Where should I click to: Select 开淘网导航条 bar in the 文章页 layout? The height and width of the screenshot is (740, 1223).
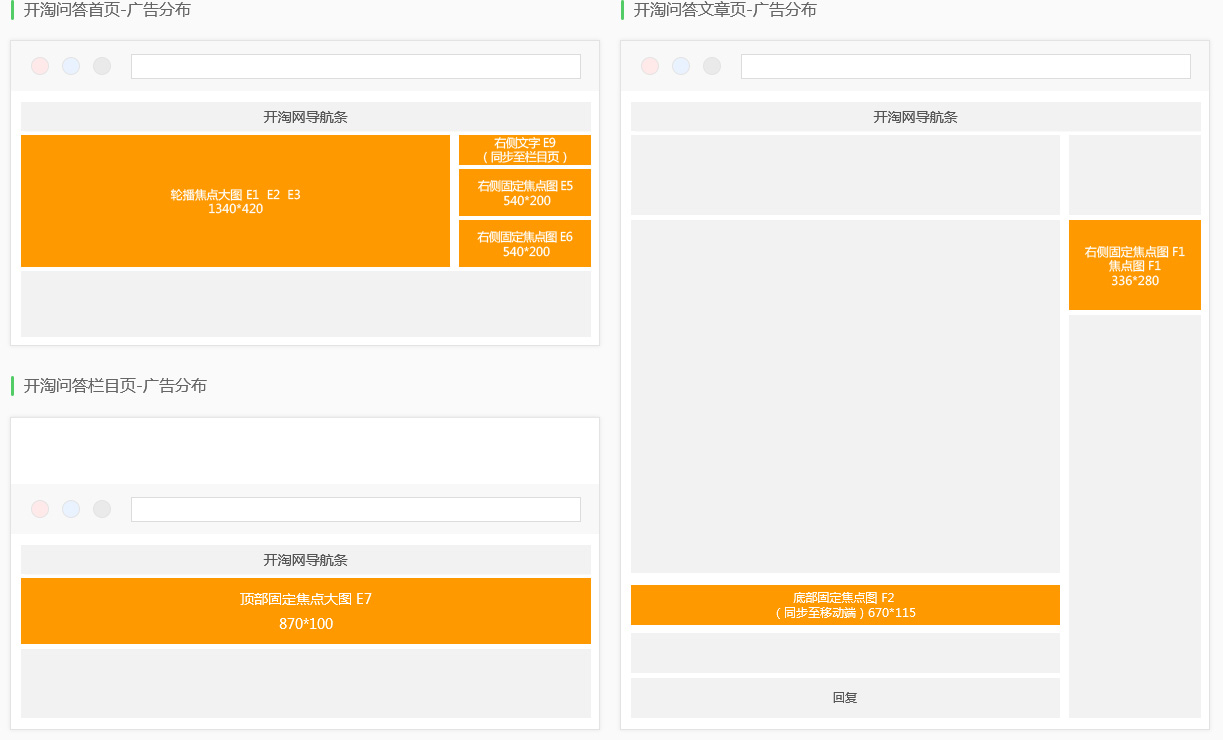[x=915, y=117]
